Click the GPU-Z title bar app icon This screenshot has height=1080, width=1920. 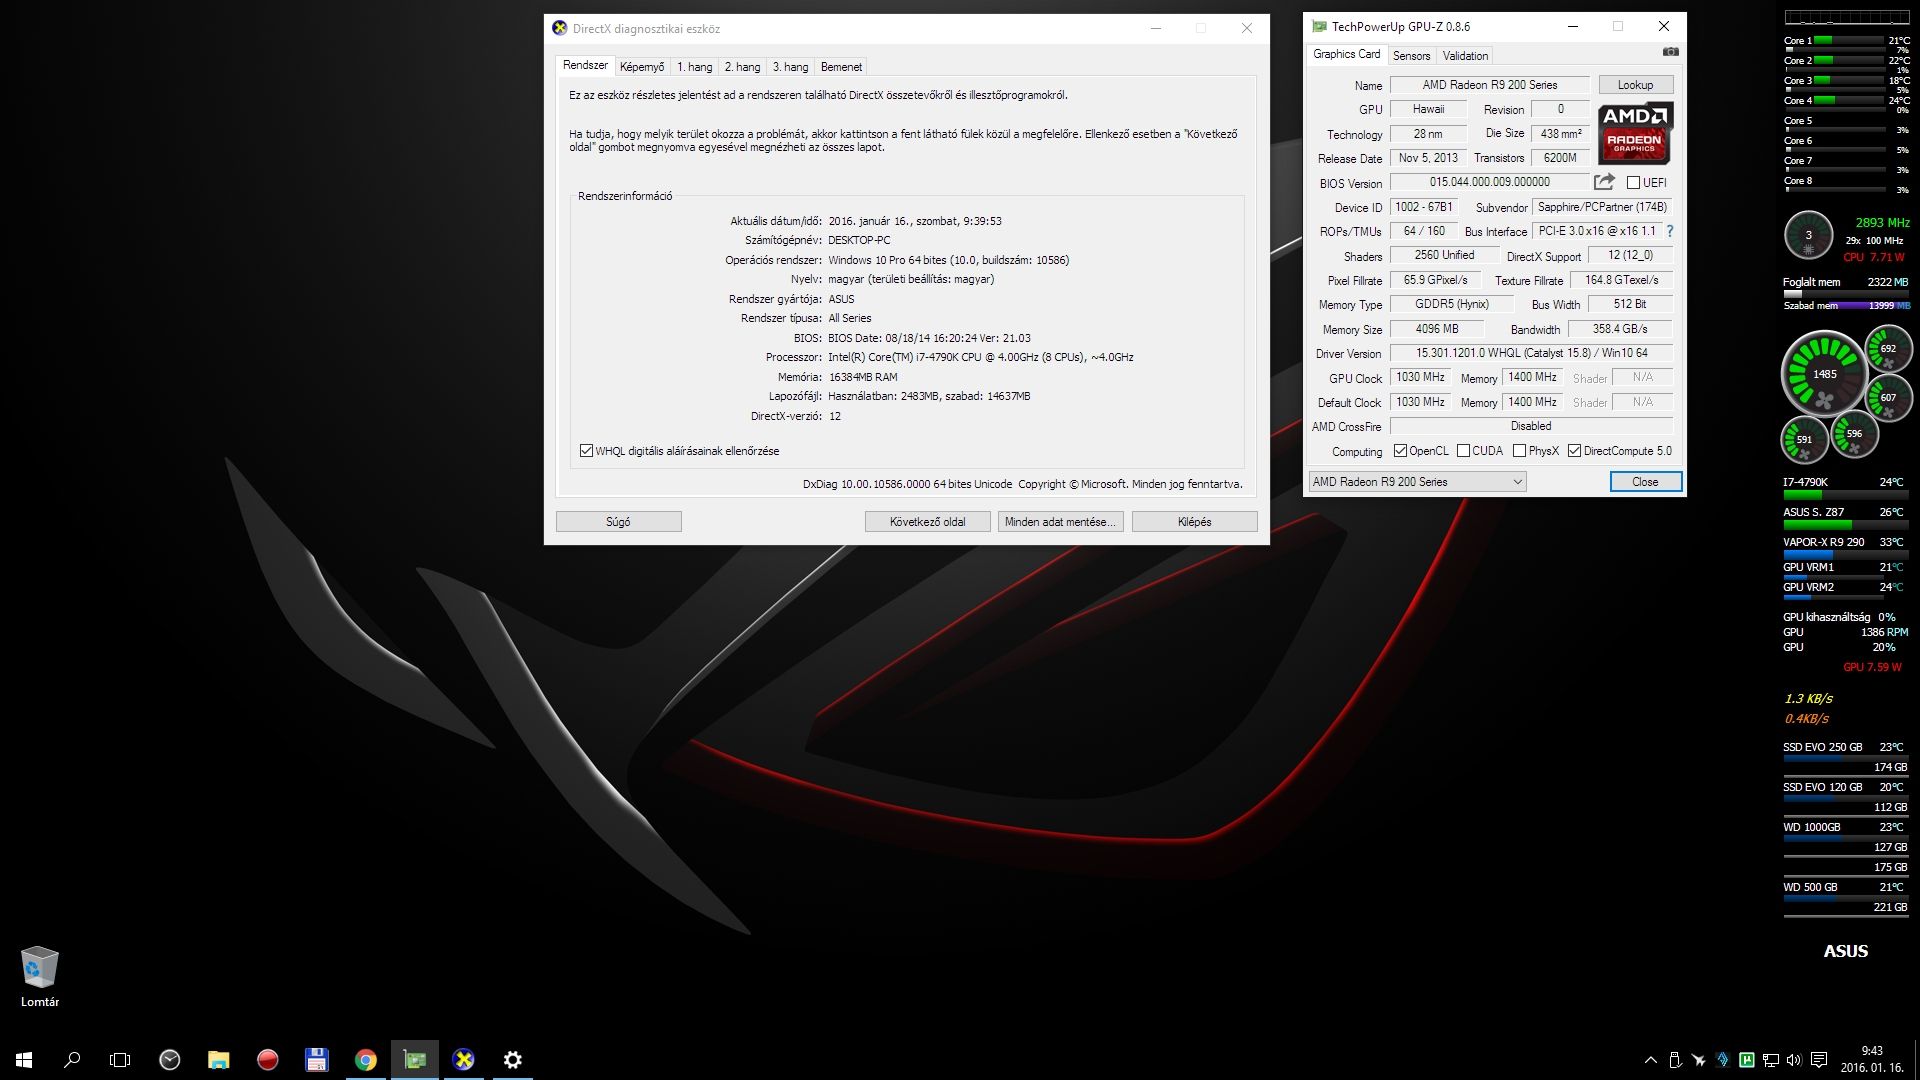1319,27
